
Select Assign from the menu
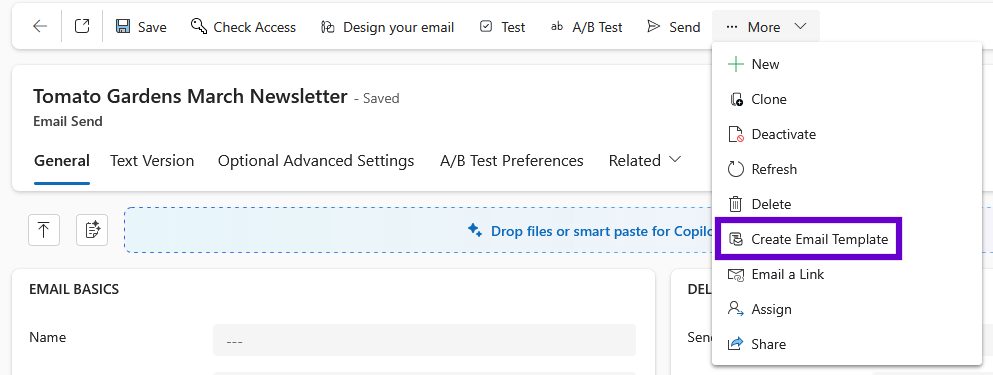847,309
